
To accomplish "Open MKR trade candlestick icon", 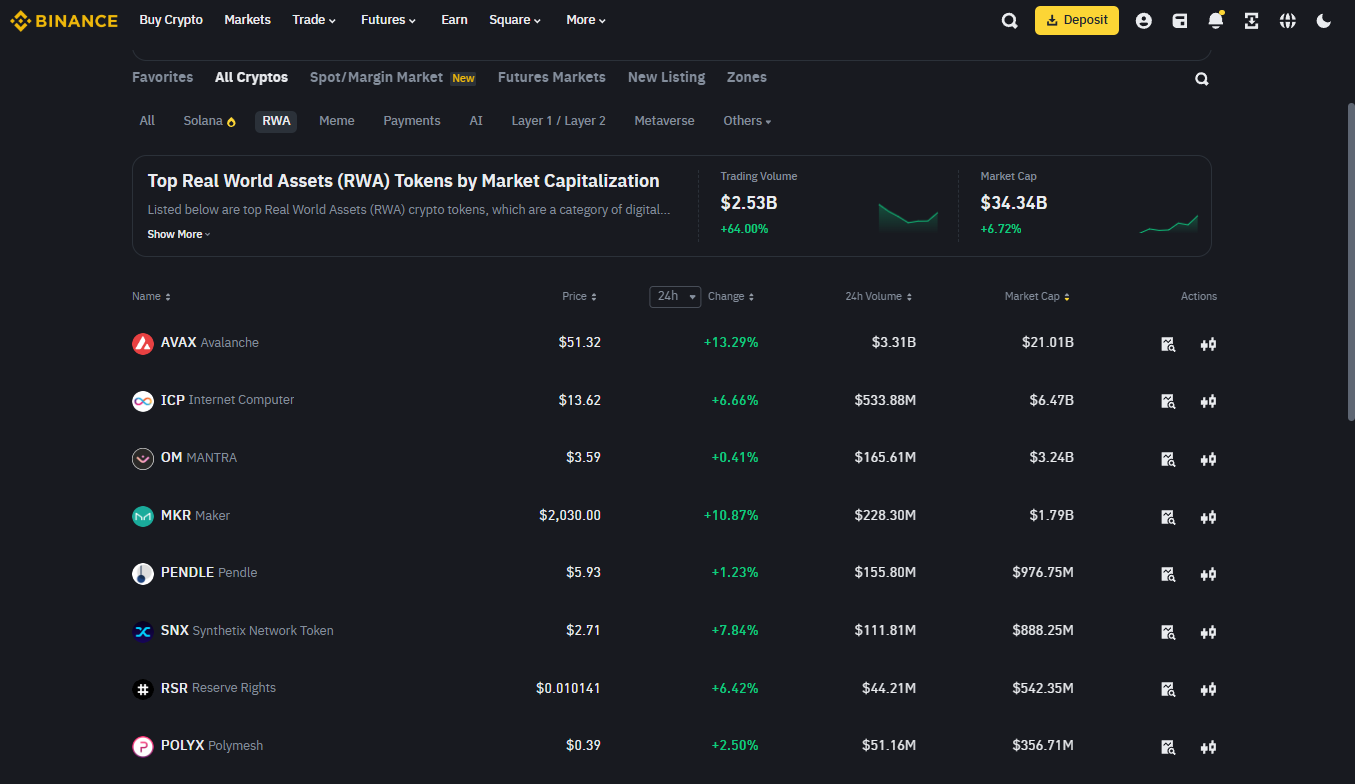I will (1208, 517).
